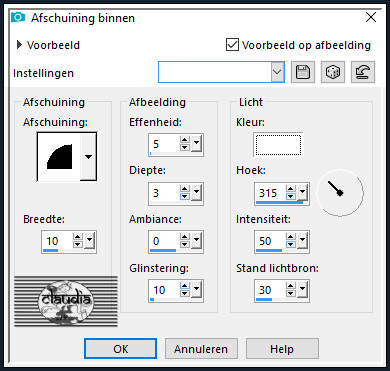Decrease Hoek with the down spinner arrow

(x=291, y=196)
